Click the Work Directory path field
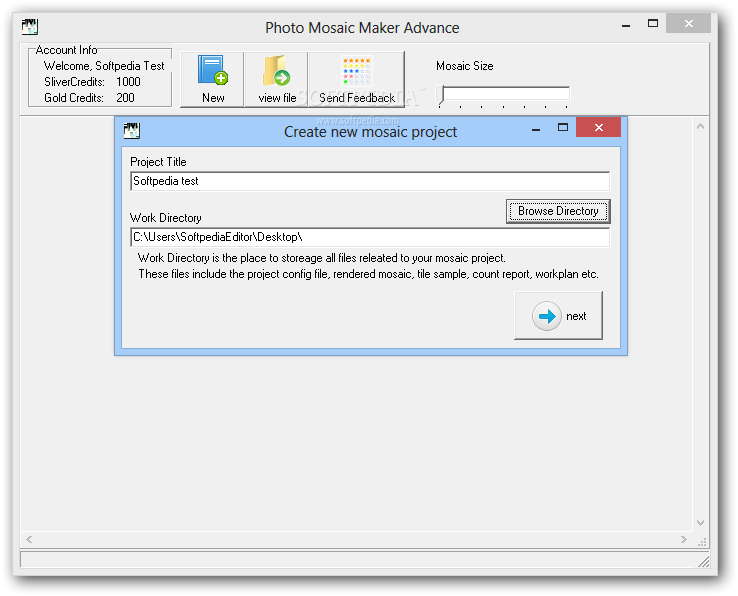This screenshot has height=596, width=738. pos(370,237)
